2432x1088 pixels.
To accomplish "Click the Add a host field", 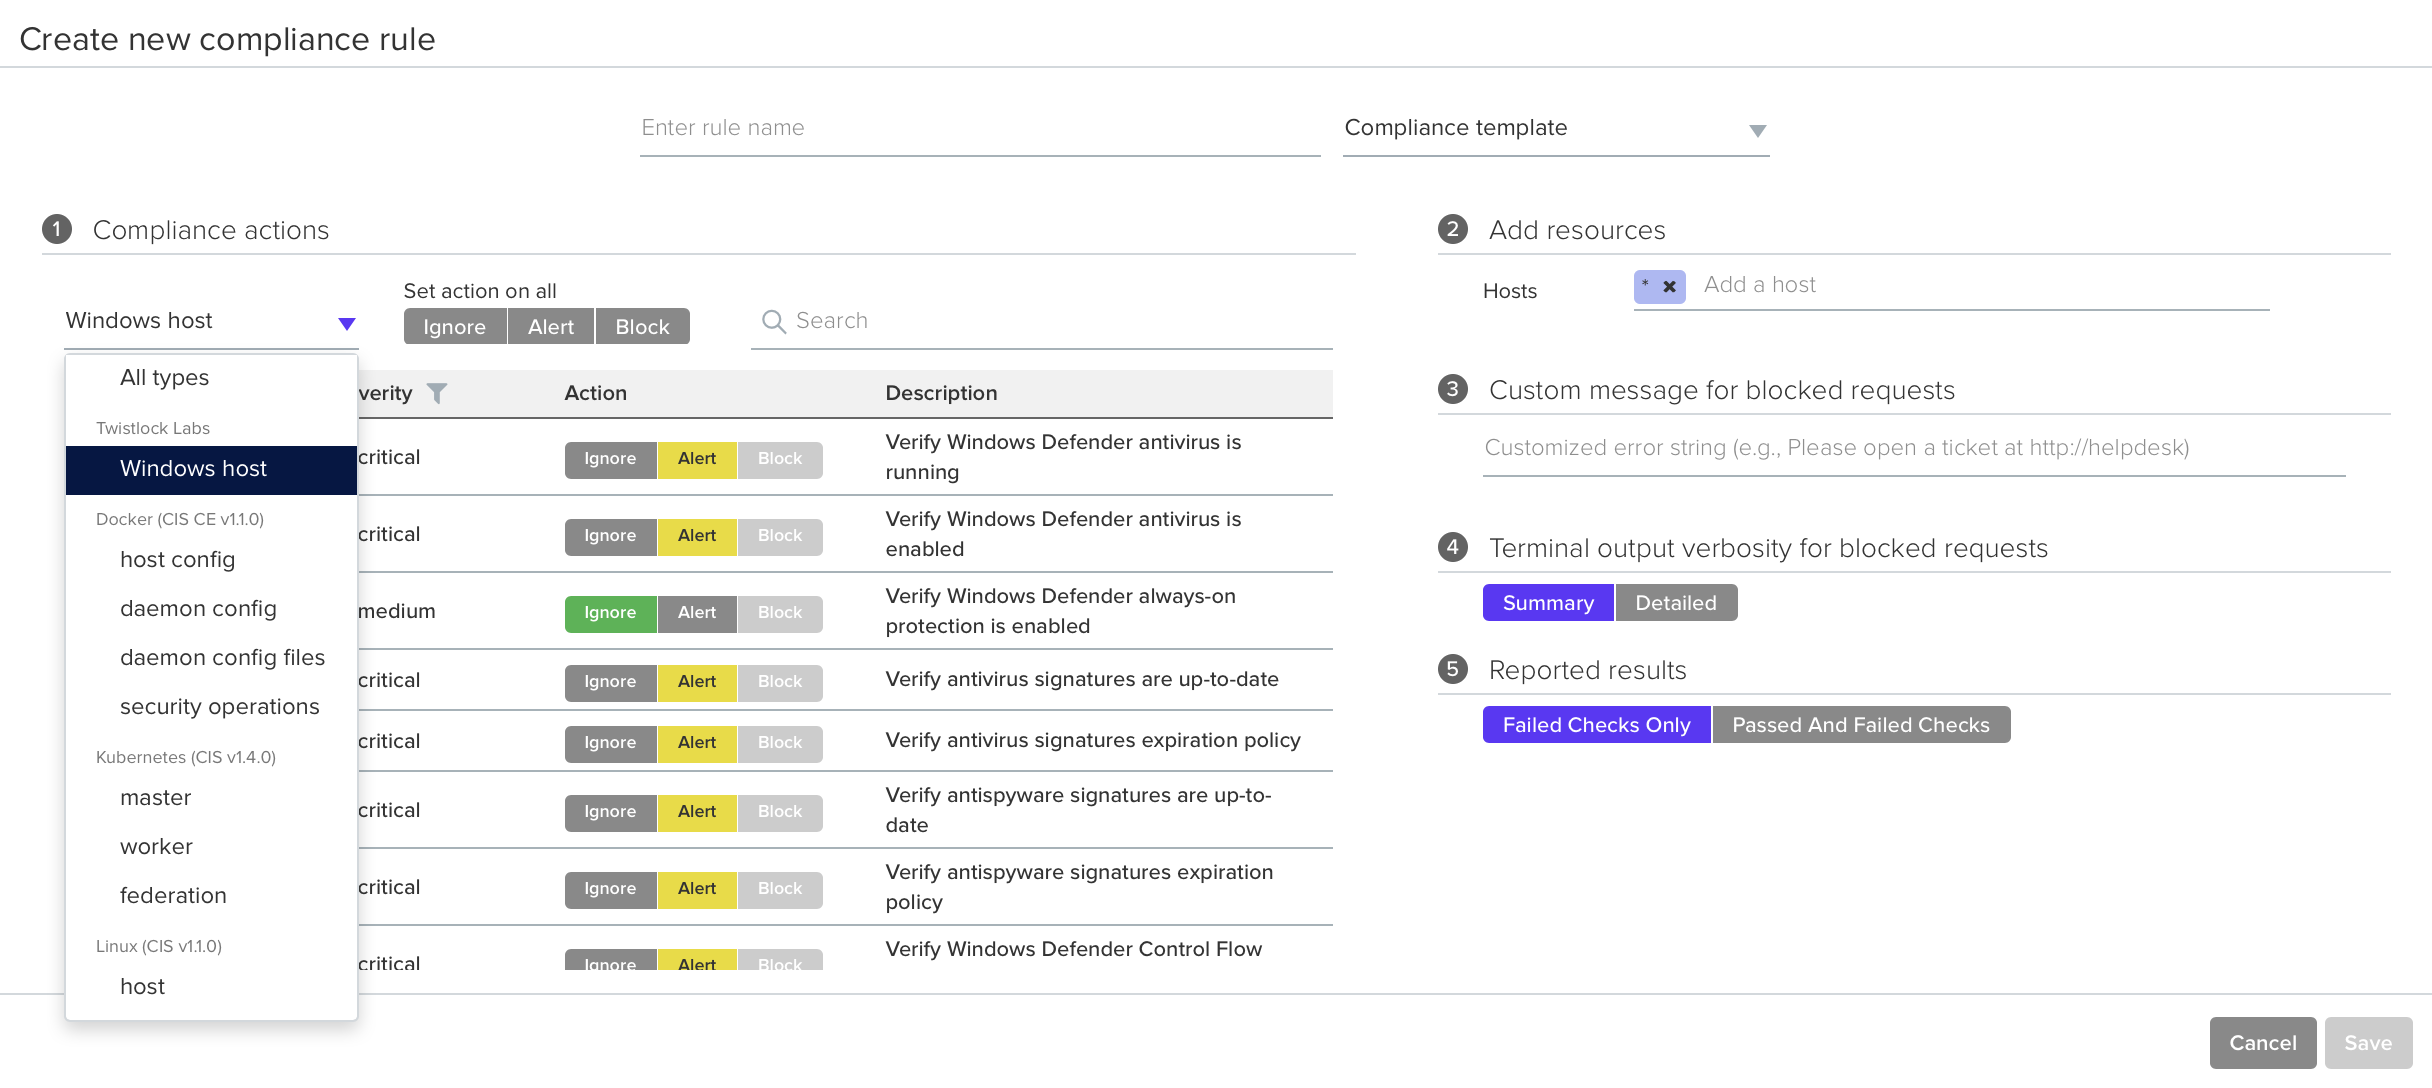I will [x=1985, y=285].
